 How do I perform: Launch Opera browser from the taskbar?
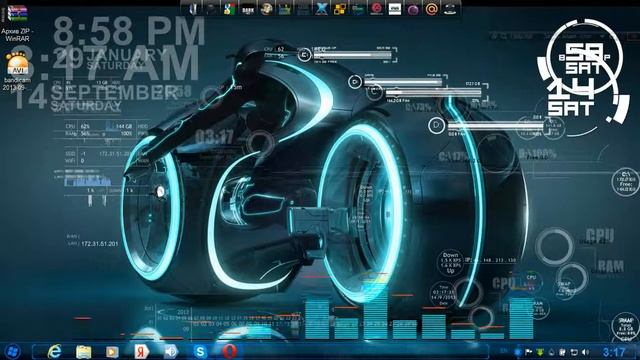(229, 351)
